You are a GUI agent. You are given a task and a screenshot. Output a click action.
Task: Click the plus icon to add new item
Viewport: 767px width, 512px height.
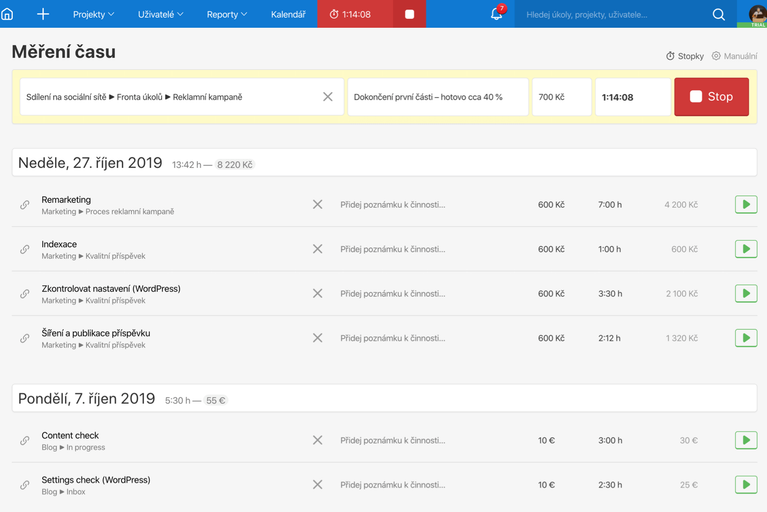click(x=43, y=14)
